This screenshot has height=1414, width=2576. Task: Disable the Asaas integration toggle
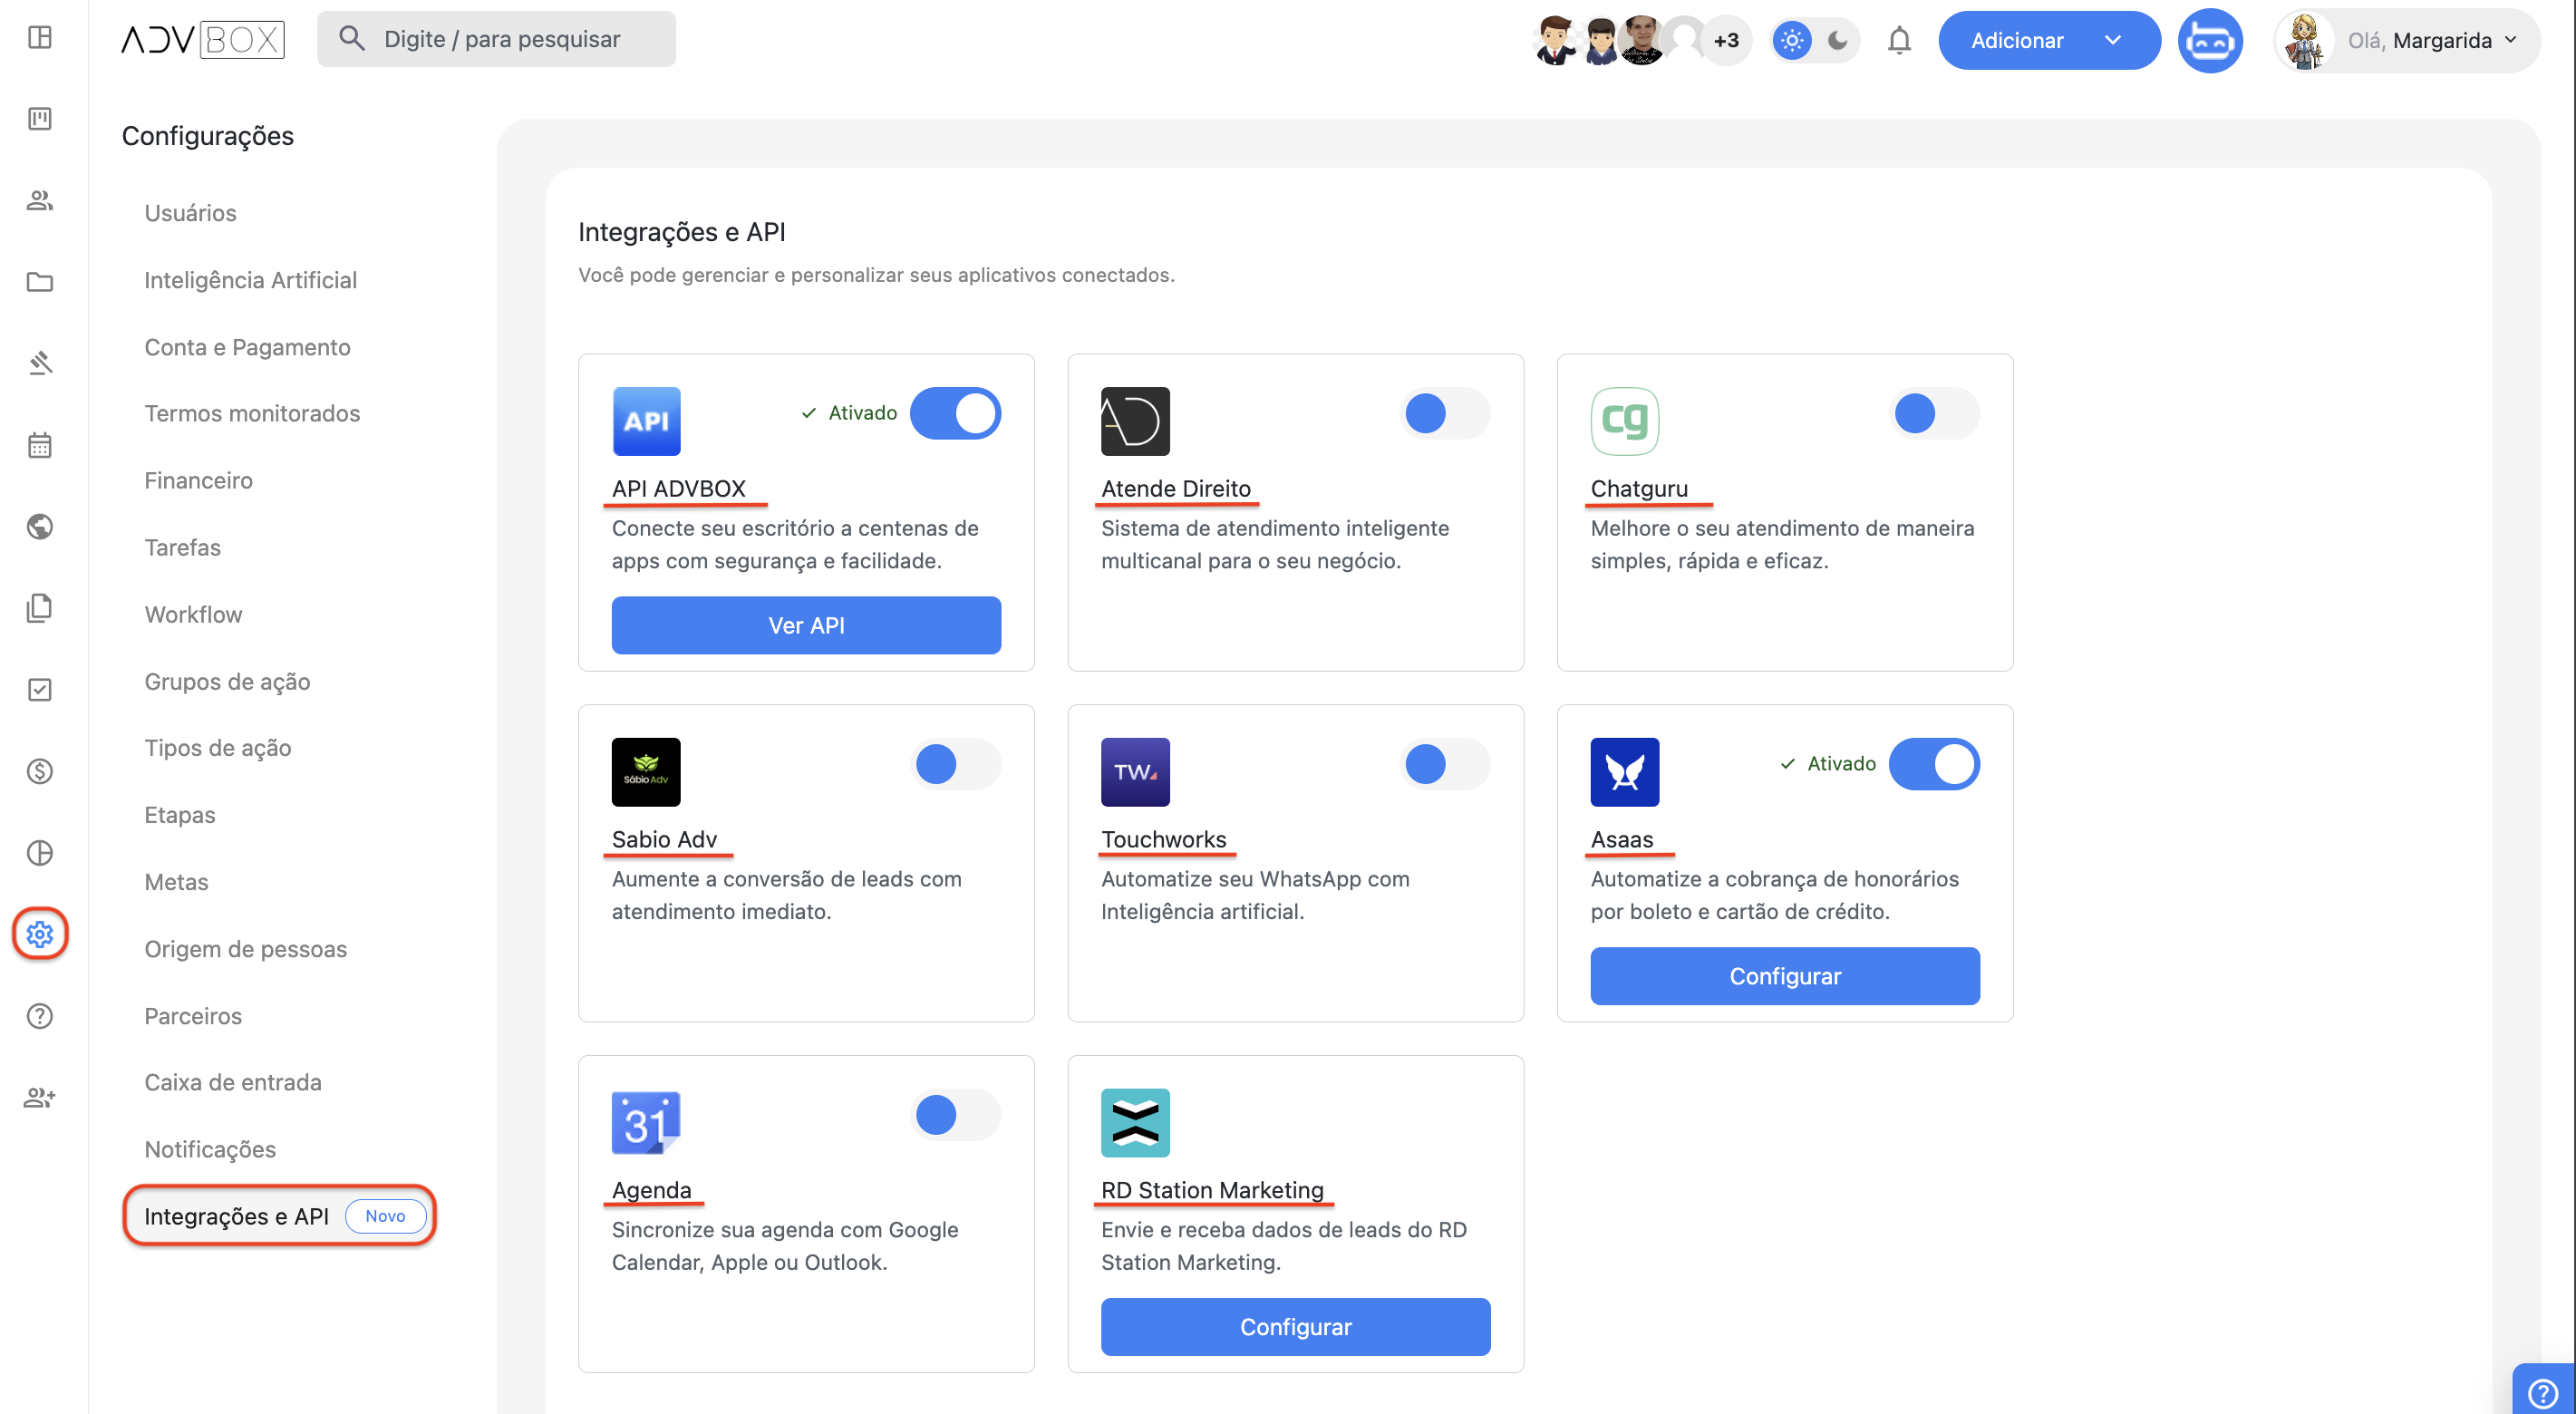point(1934,764)
